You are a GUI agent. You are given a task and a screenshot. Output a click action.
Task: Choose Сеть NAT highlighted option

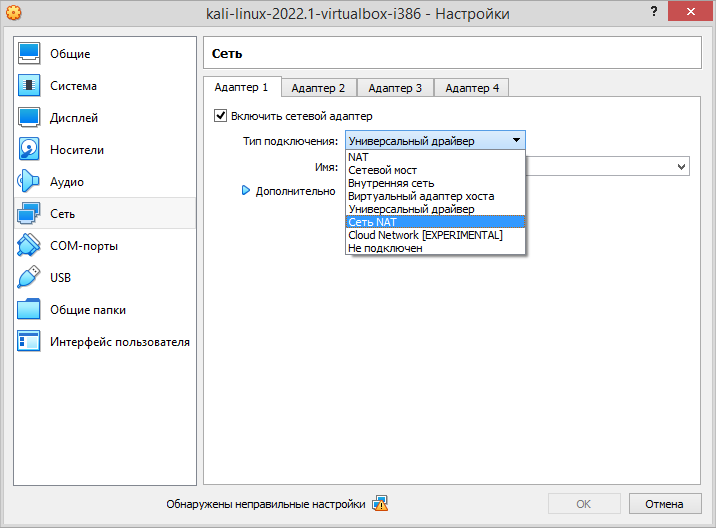(436, 222)
